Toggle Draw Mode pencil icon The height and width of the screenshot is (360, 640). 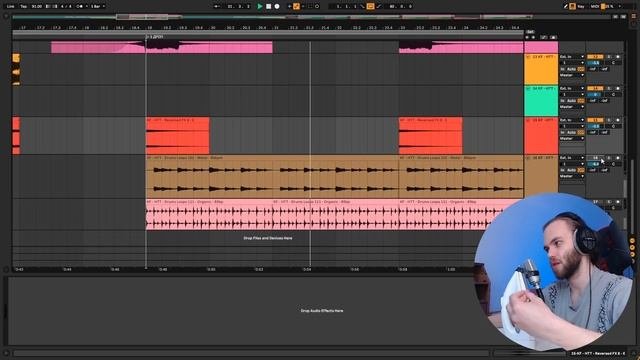pyautogui.click(x=566, y=6)
